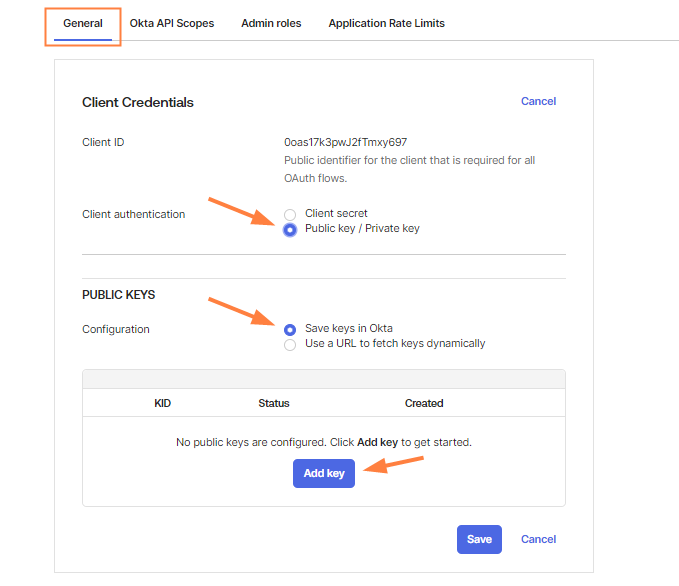The width and height of the screenshot is (679, 586).
Task: Click the blue Save button
Action: [x=479, y=539]
